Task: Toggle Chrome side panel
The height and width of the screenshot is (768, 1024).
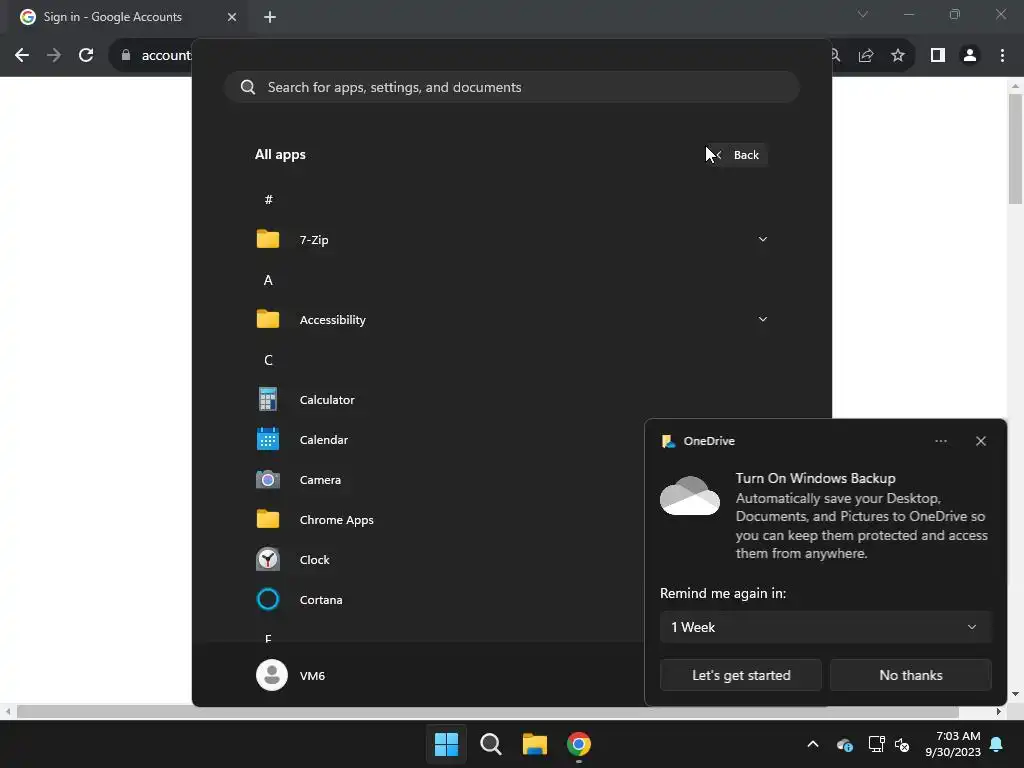Action: tap(938, 55)
